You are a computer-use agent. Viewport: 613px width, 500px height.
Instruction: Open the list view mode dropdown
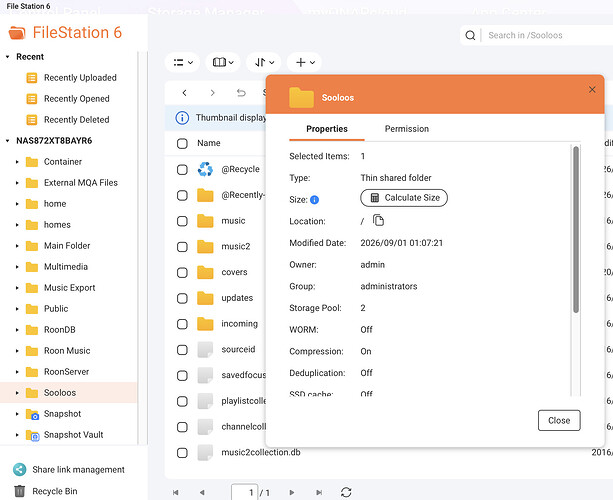point(183,63)
